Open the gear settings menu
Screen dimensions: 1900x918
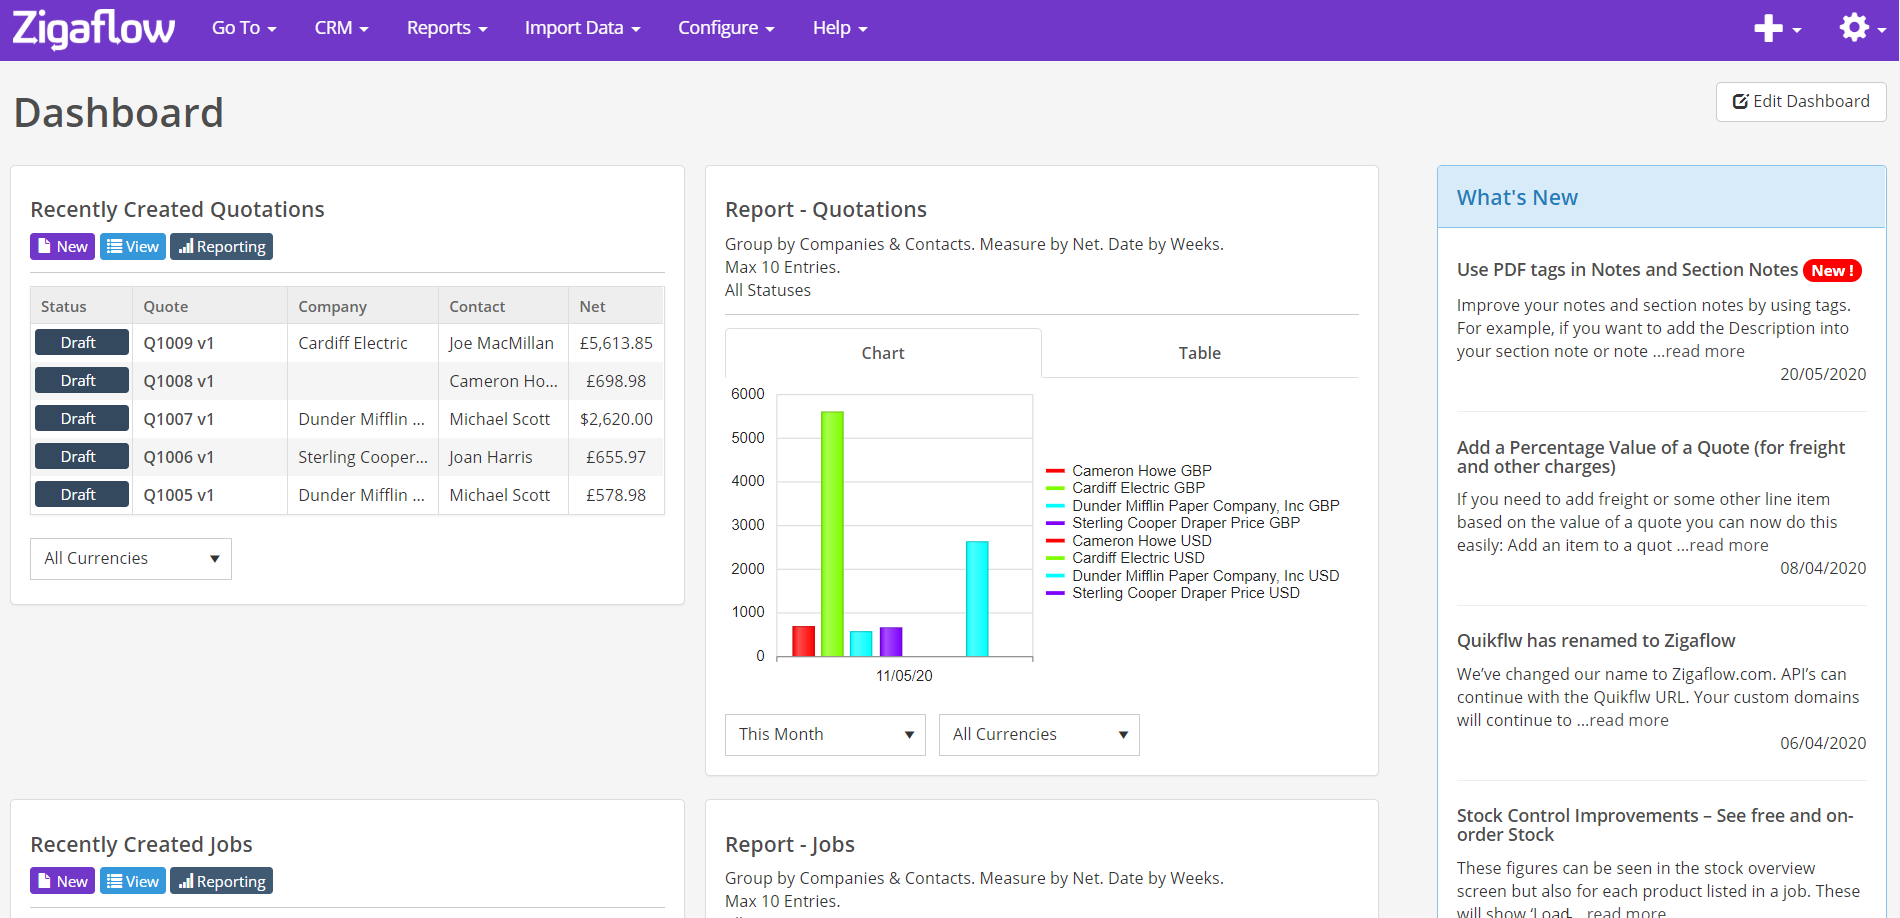coord(1862,28)
